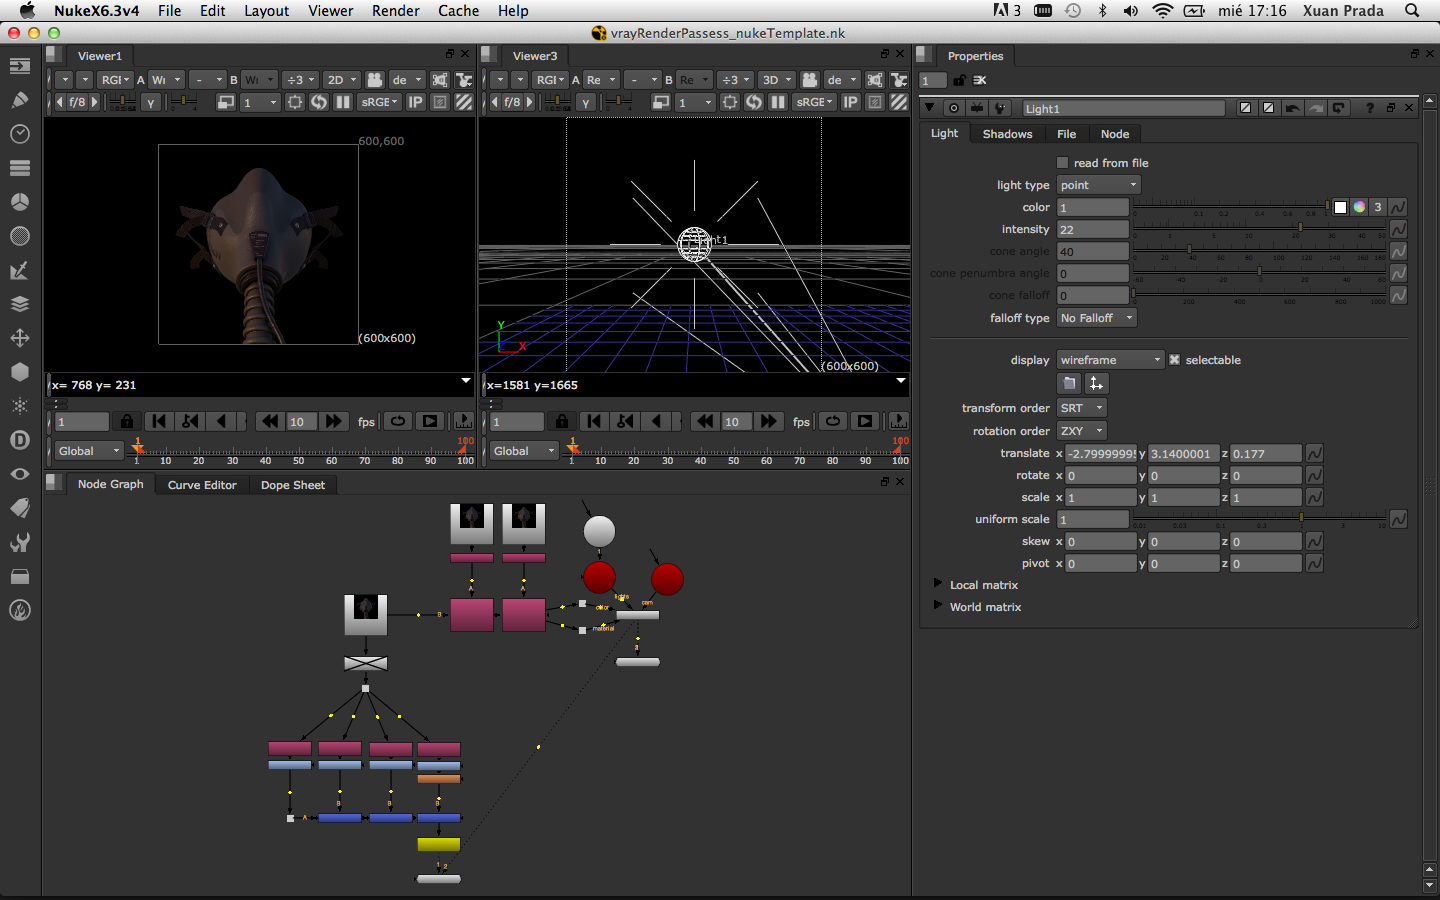
Task: Open the Merge nodes menu layered icon
Action: pyautogui.click(x=19, y=304)
